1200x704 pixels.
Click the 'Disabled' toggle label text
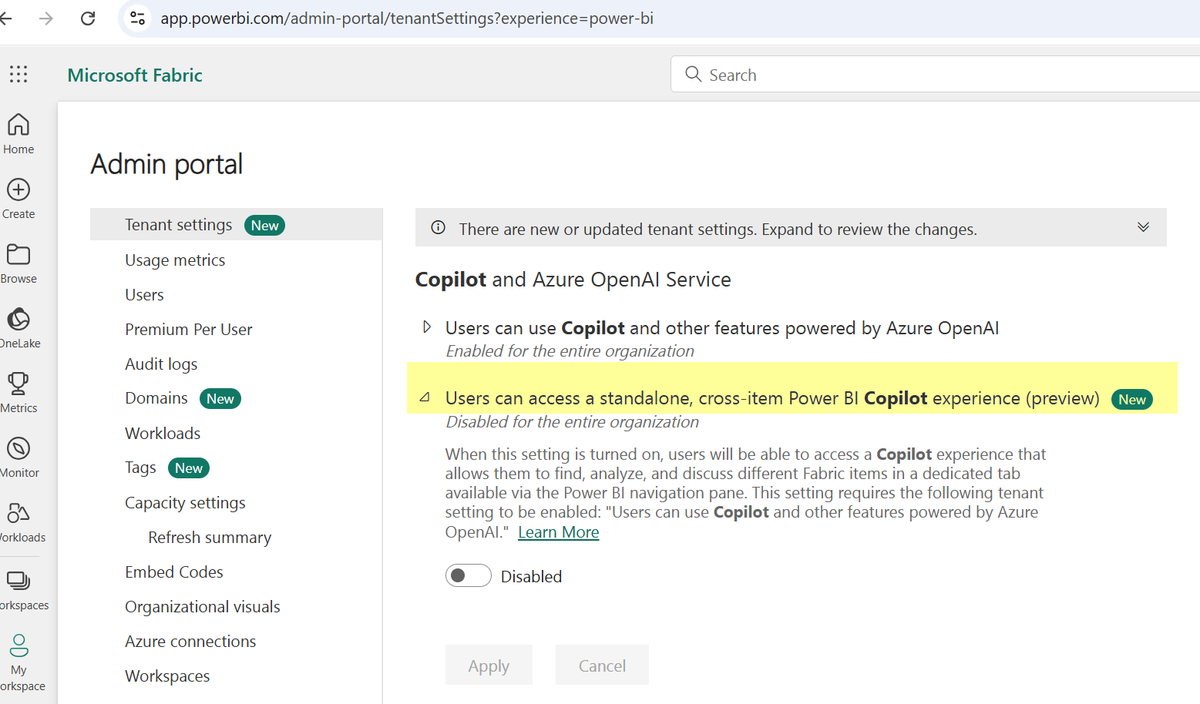pos(531,576)
